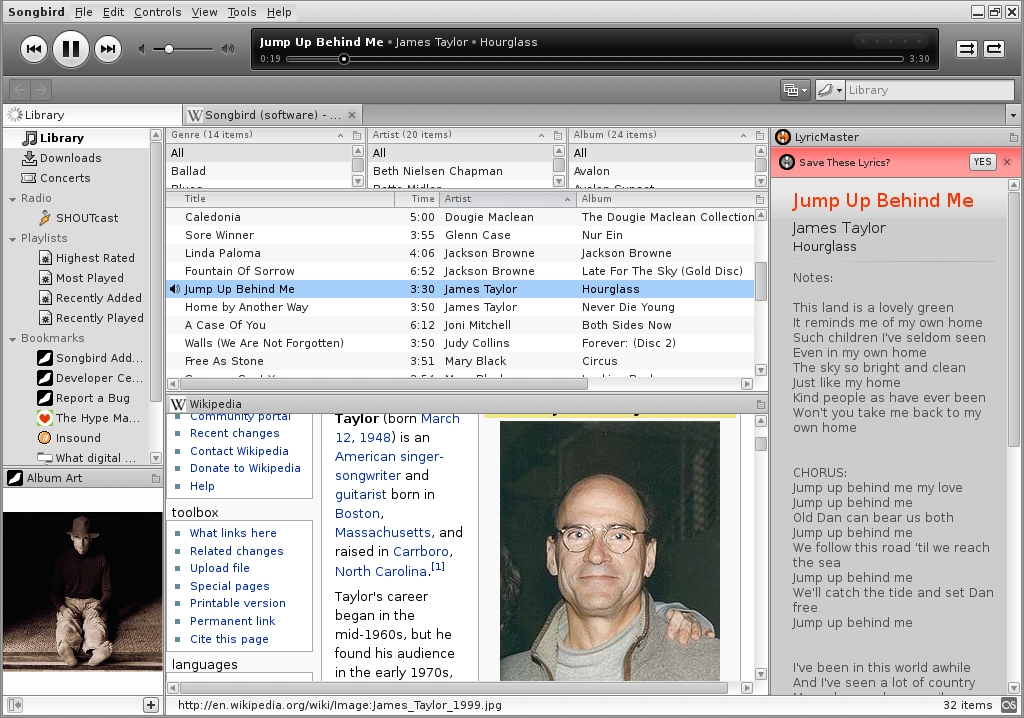Open the Tools menu
Viewport: 1024px width, 718px height.
(x=242, y=12)
